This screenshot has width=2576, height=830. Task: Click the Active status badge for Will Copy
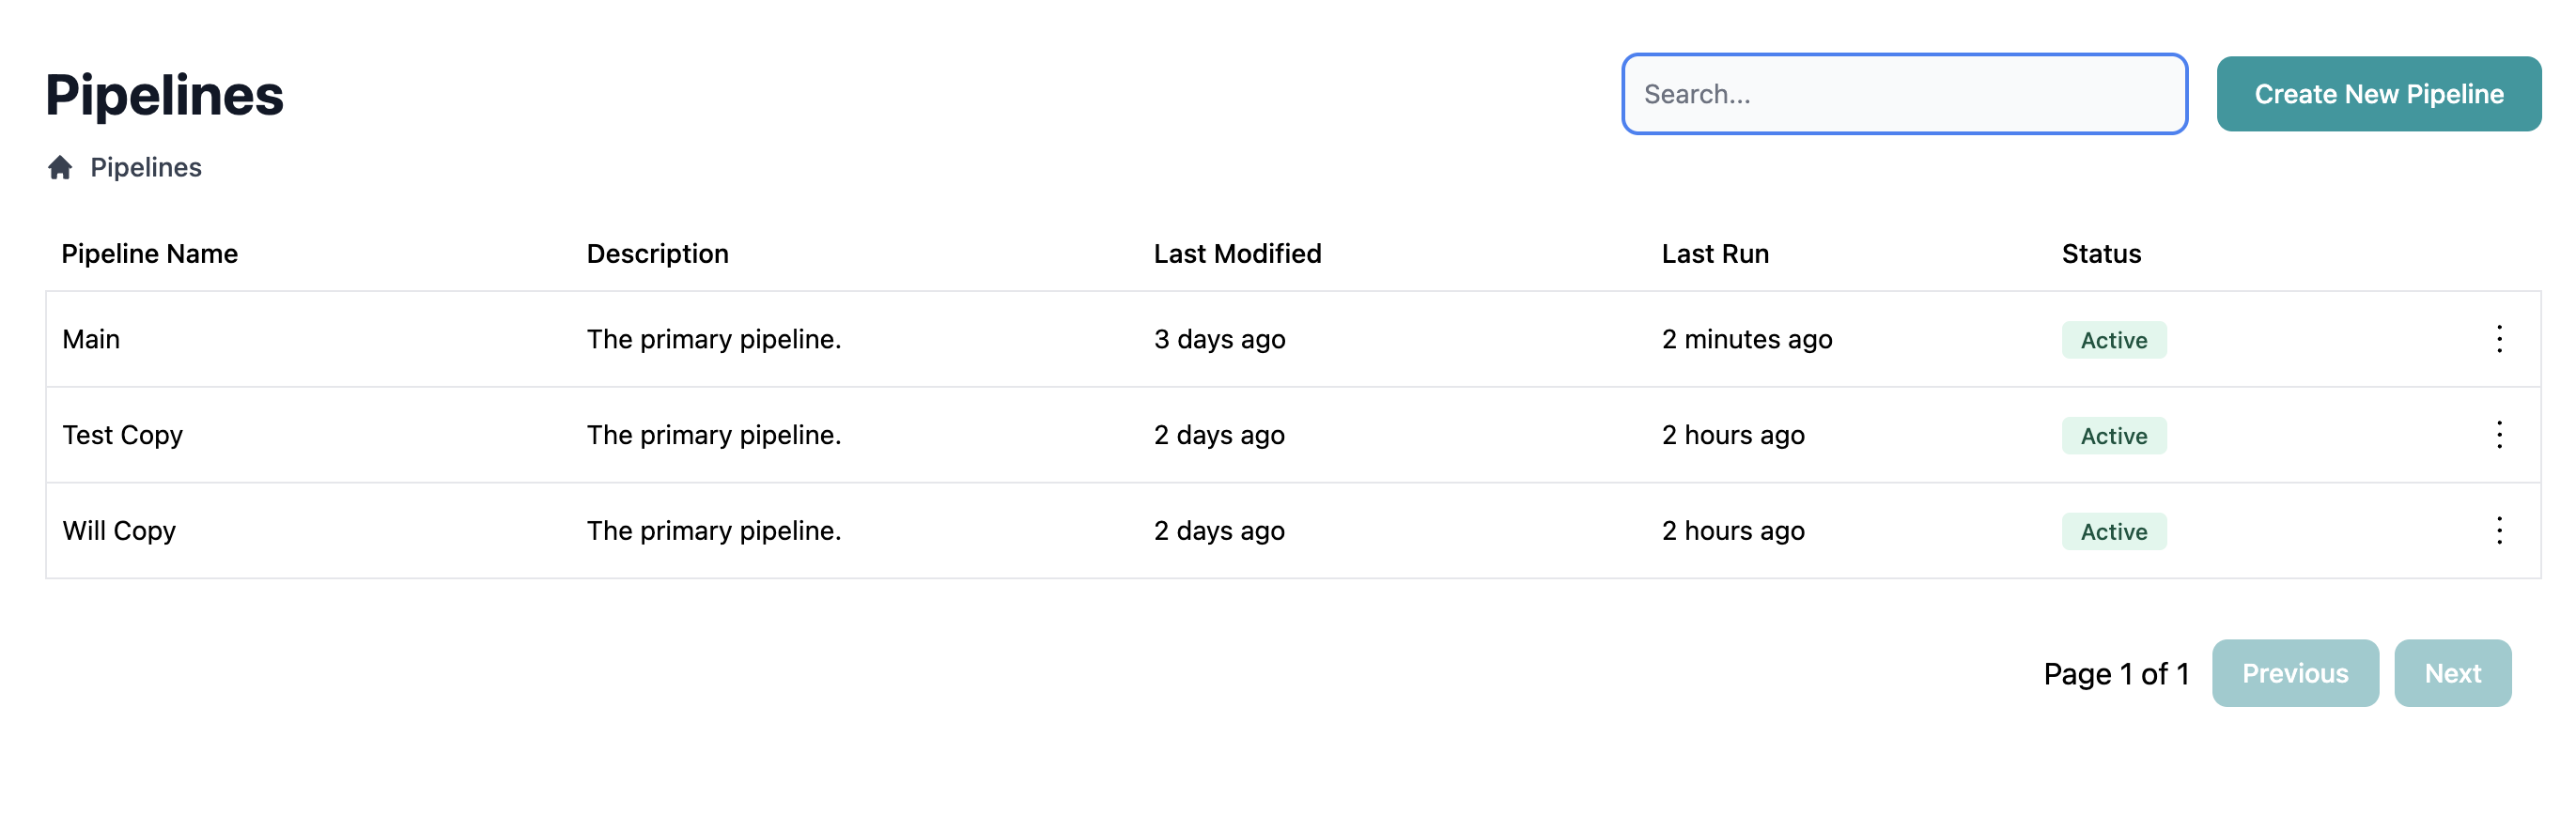click(x=2114, y=531)
